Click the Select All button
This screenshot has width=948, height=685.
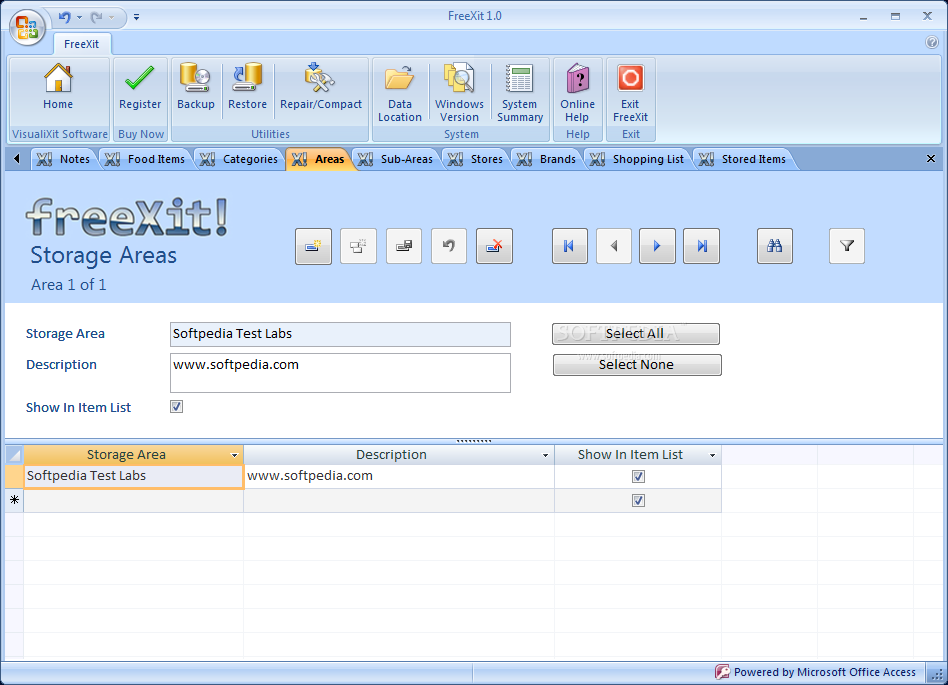click(x=635, y=334)
